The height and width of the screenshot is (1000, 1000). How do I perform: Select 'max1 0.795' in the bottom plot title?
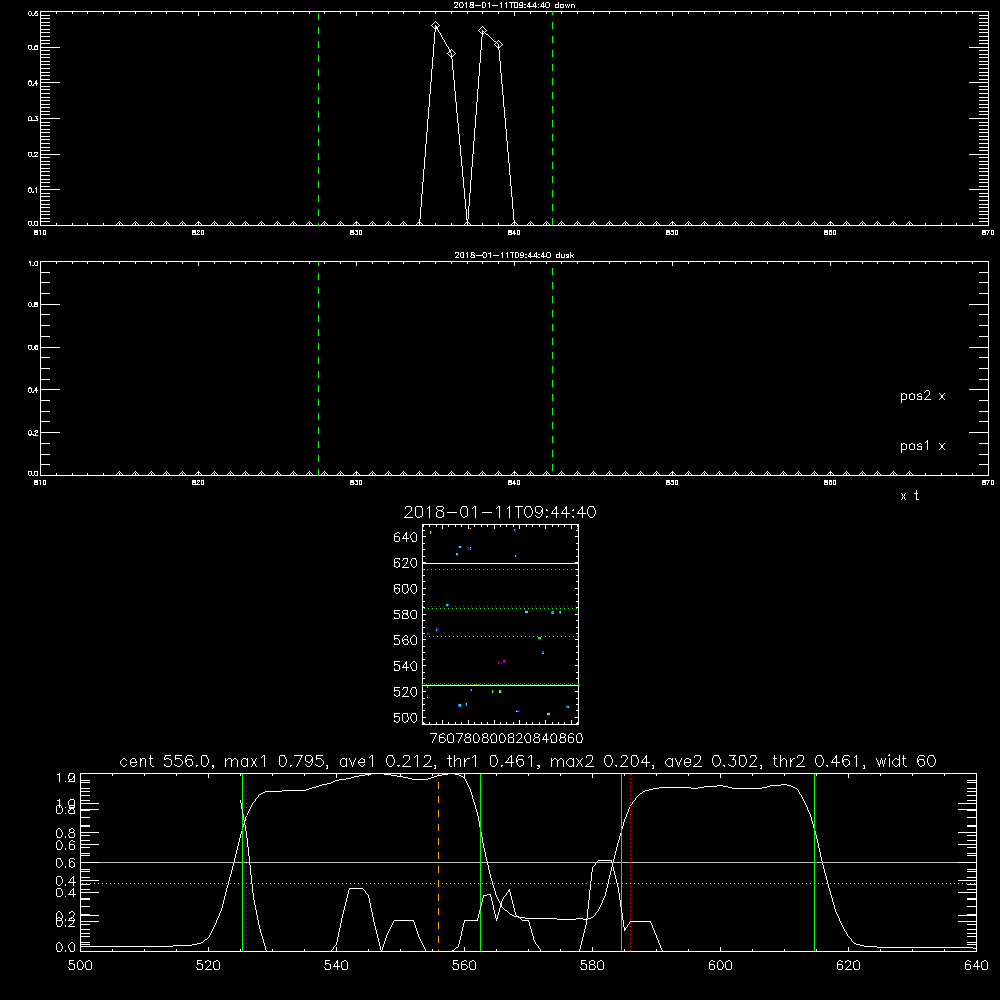(x=275, y=761)
